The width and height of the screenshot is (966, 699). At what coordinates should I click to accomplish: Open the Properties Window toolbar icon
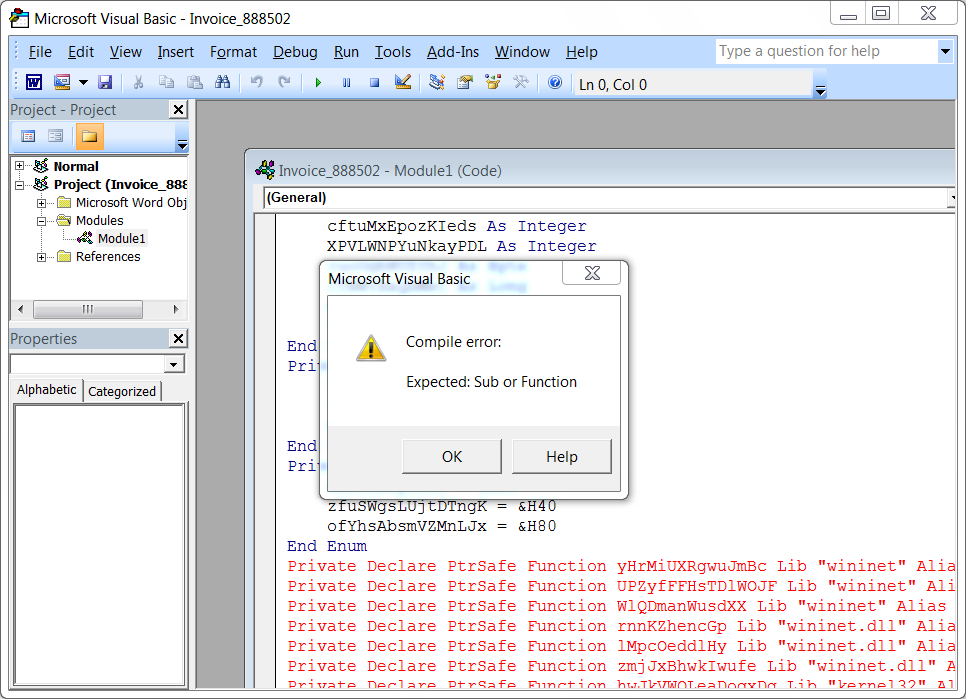pyautogui.click(x=465, y=82)
